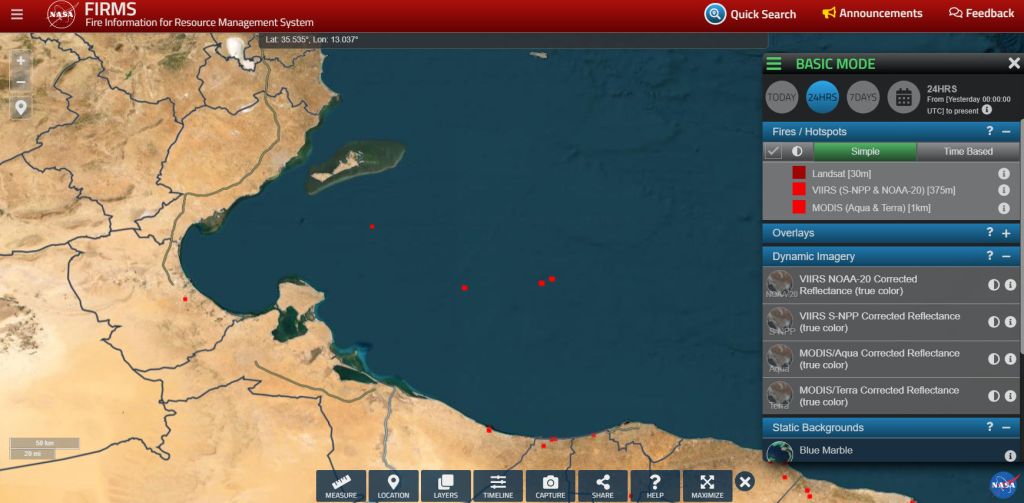Select the 7DAYS time range
The image size is (1024, 503).
click(862, 97)
